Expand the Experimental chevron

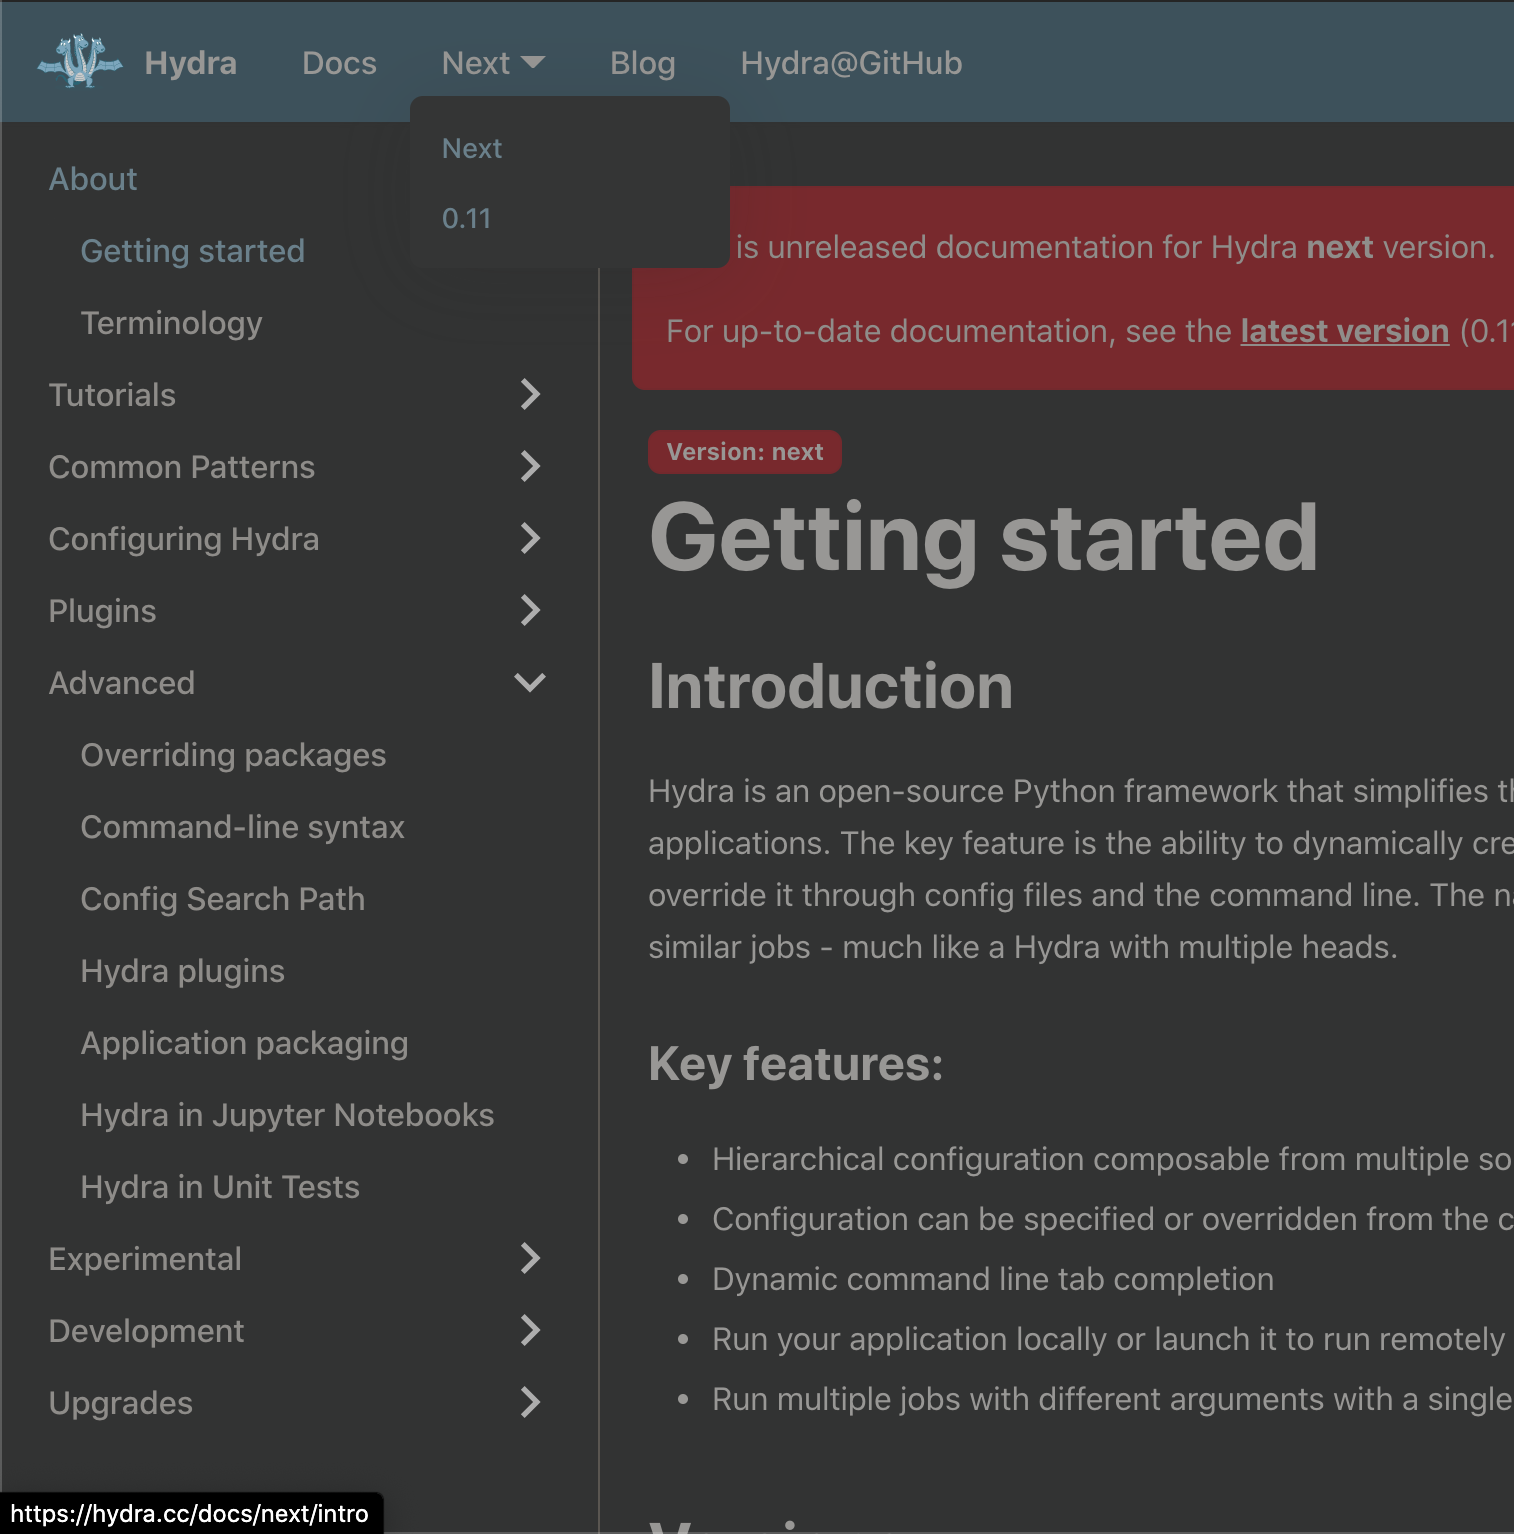[530, 1259]
